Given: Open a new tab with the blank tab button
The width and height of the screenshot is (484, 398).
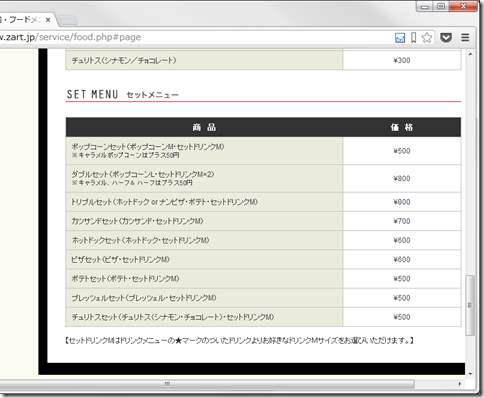Looking at the screenshot, I should pos(68,20).
